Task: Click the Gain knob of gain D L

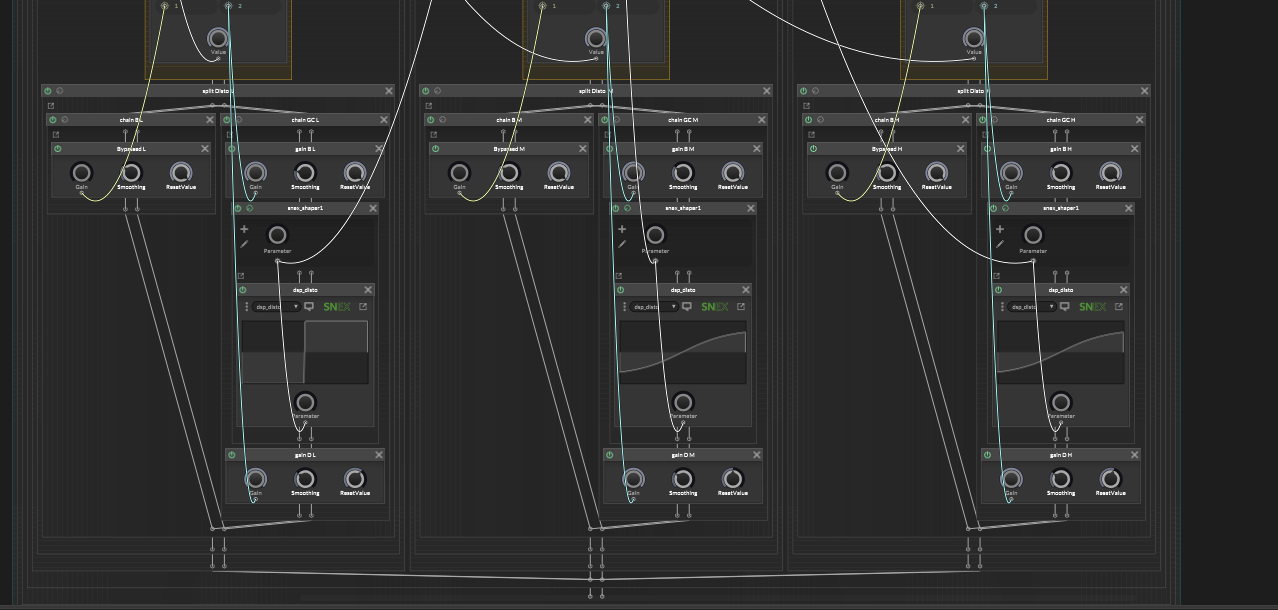Action: pos(256,479)
